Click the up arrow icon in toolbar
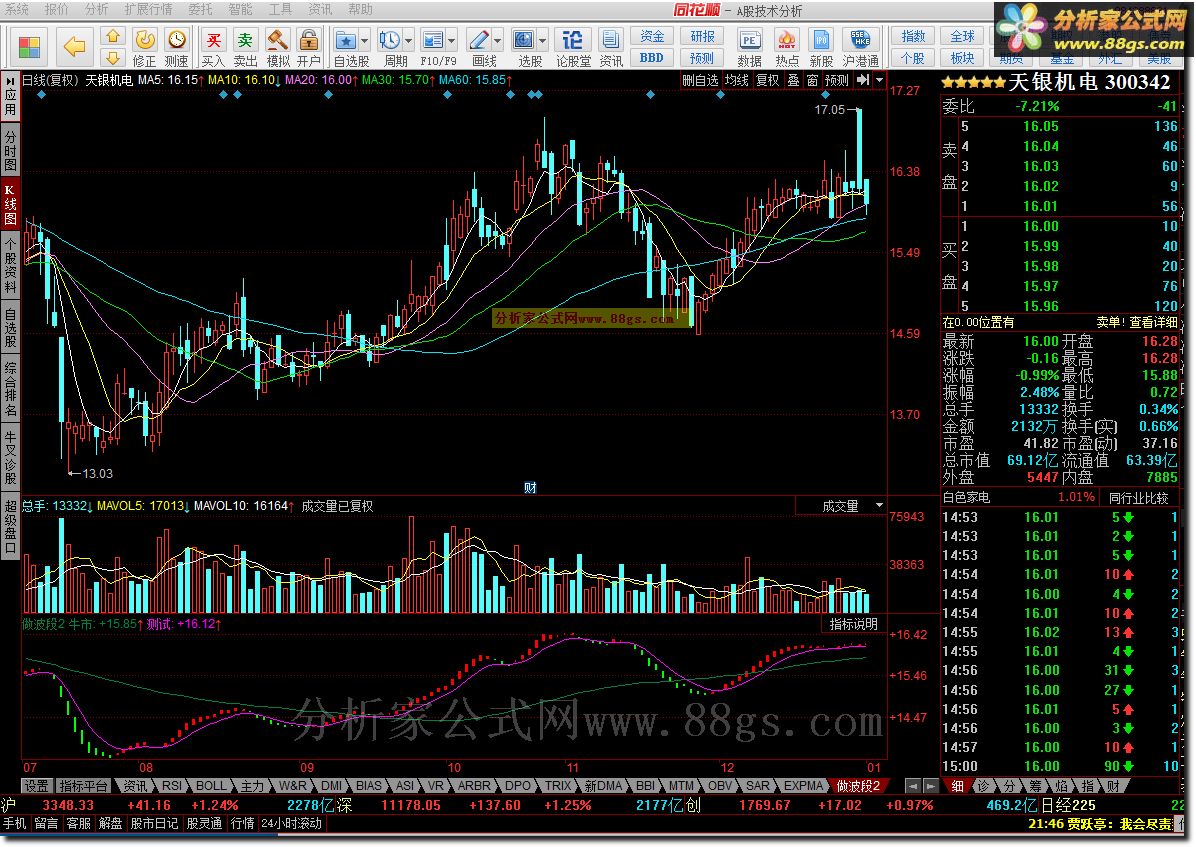Viewport: 1196px width, 847px height. tap(113, 36)
